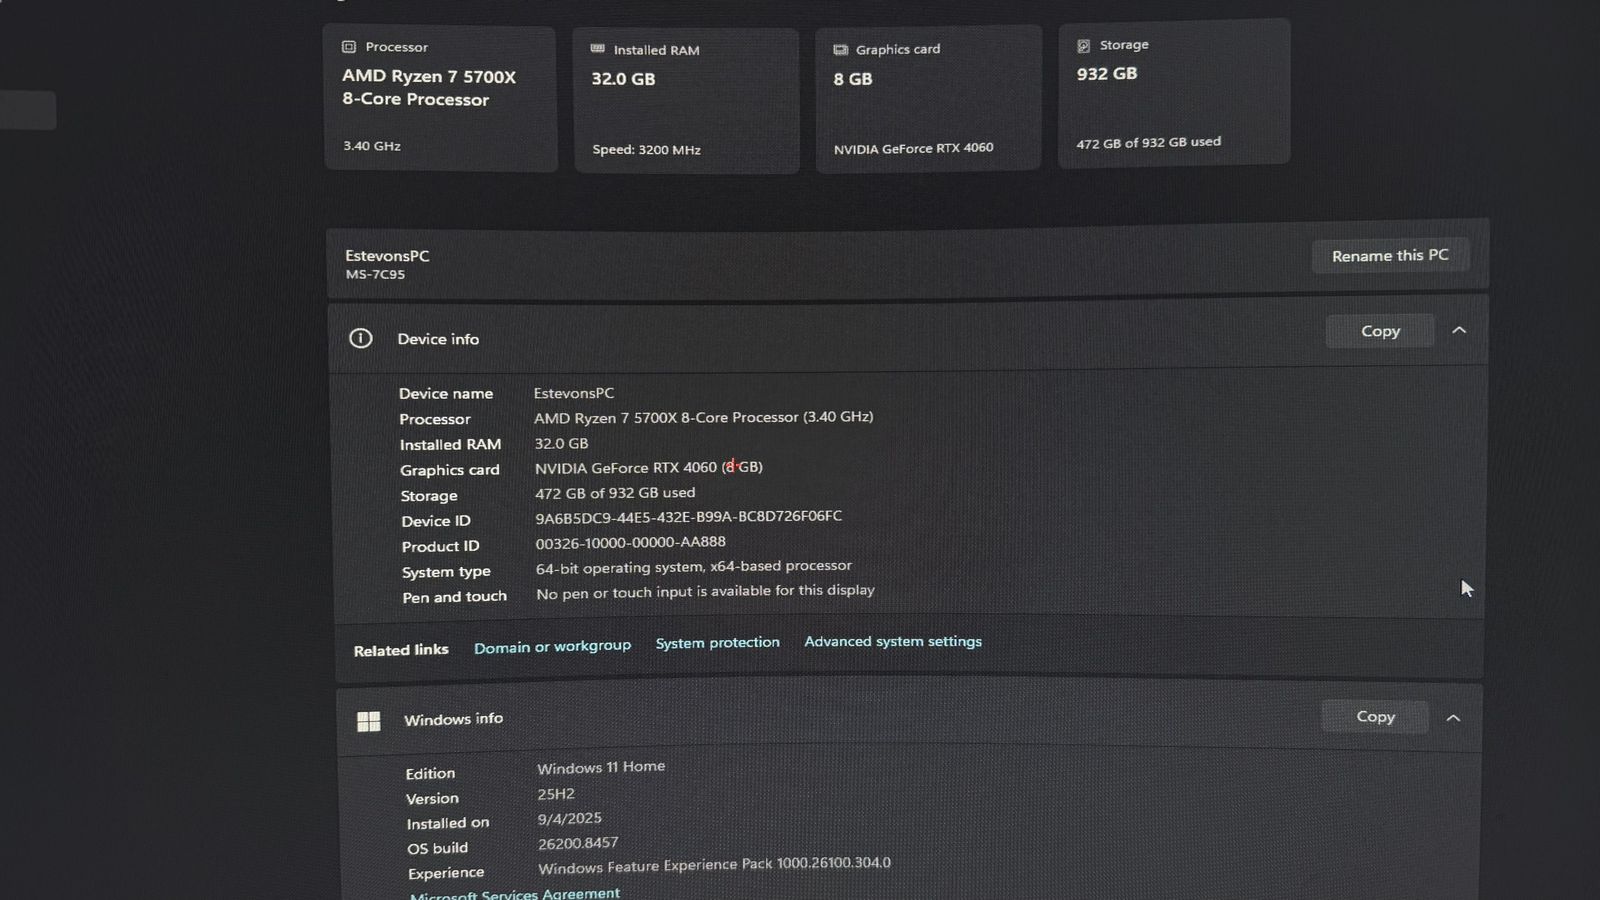Image resolution: width=1600 pixels, height=900 pixels.
Task: Open Advanced system settings link
Action: [893, 641]
